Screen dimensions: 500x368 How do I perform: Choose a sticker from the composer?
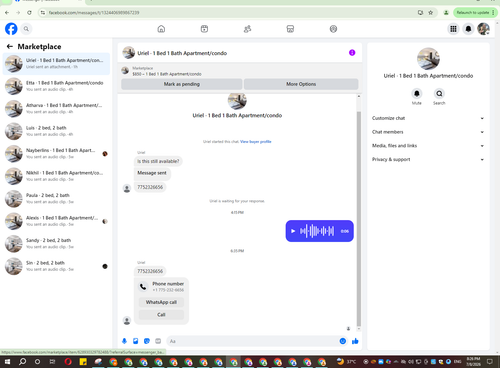point(147,341)
